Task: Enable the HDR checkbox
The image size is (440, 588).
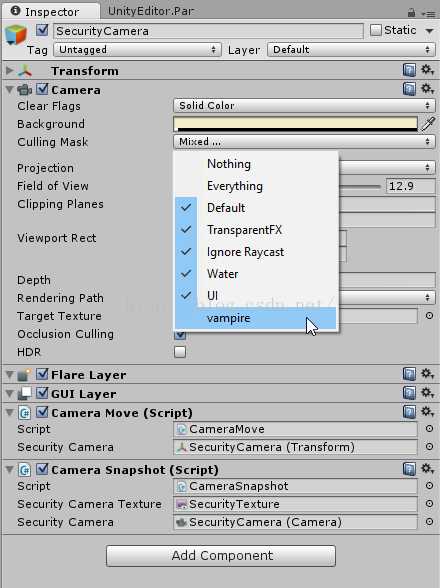Action: pos(180,352)
